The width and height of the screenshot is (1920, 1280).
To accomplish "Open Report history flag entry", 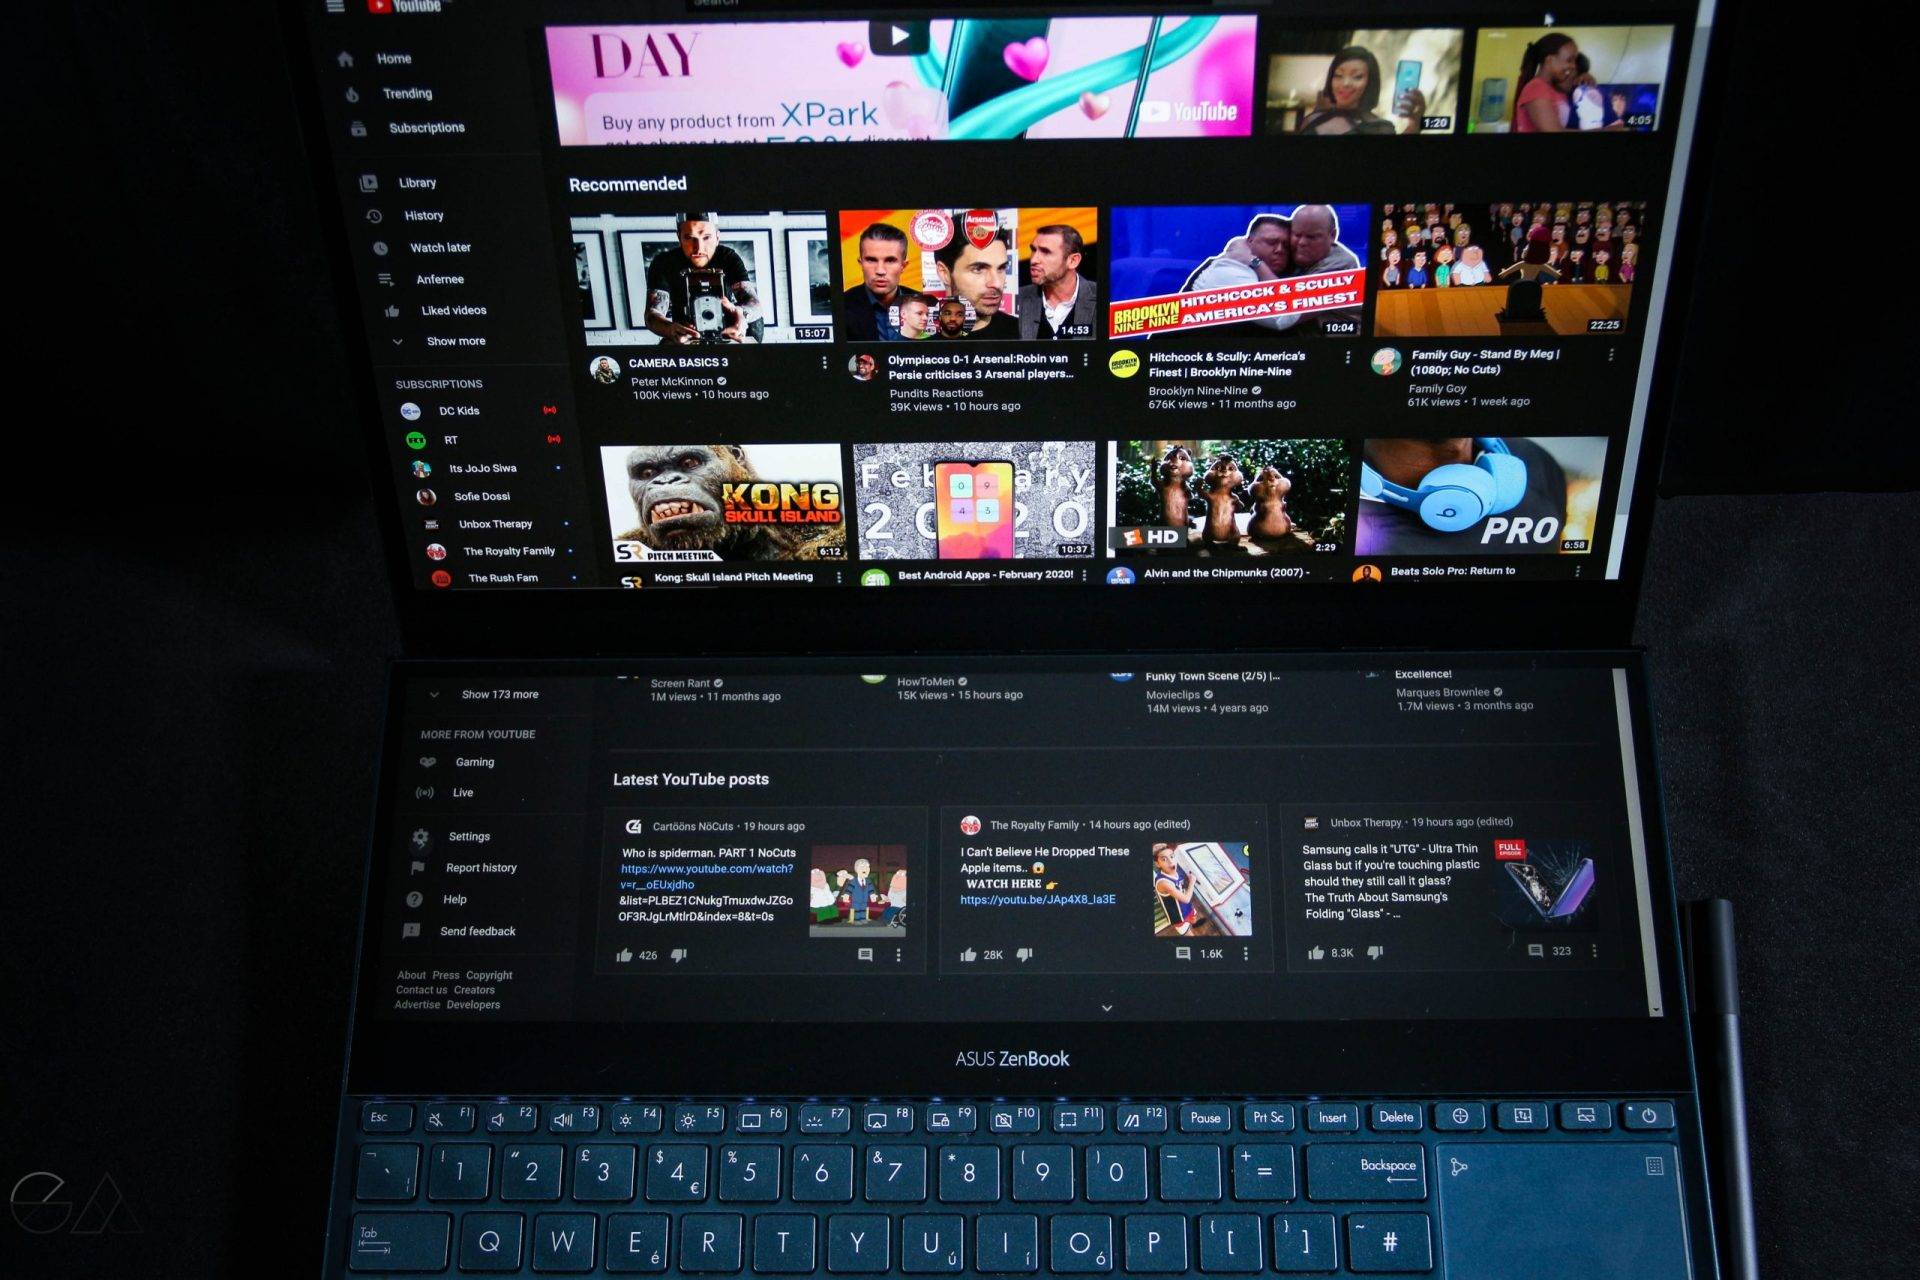I will tap(464, 868).
